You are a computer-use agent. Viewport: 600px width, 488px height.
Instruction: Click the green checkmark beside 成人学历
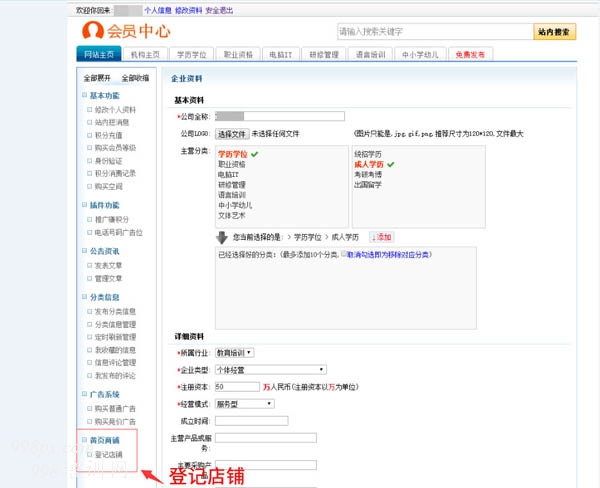point(391,164)
